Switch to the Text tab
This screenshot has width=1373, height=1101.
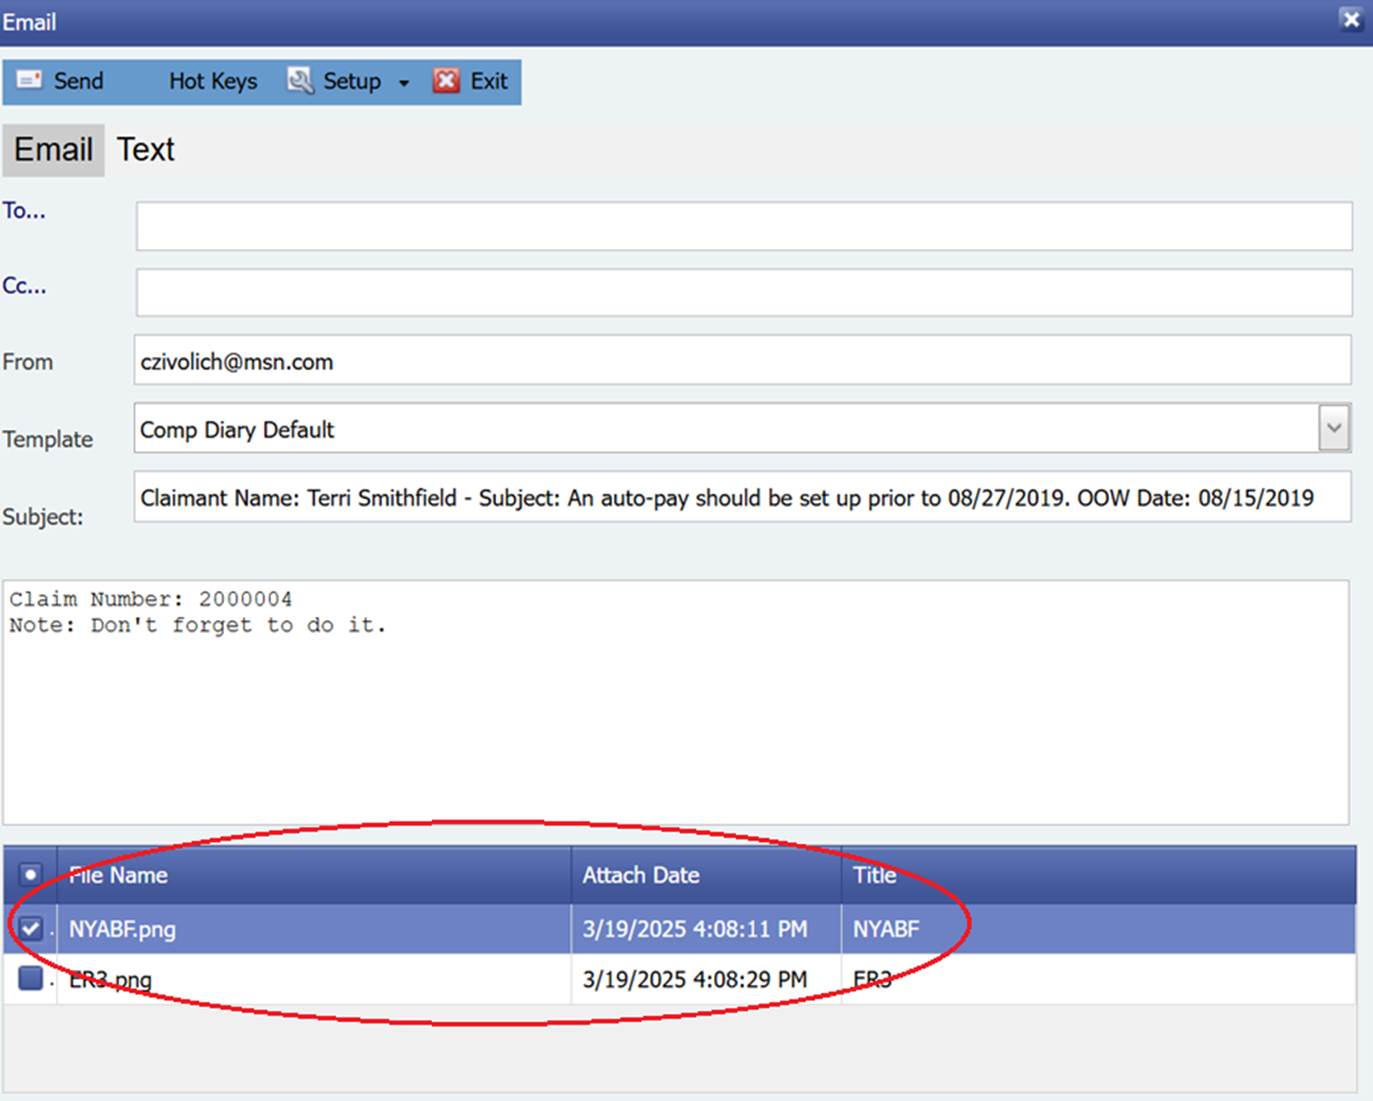click(x=146, y=150)
